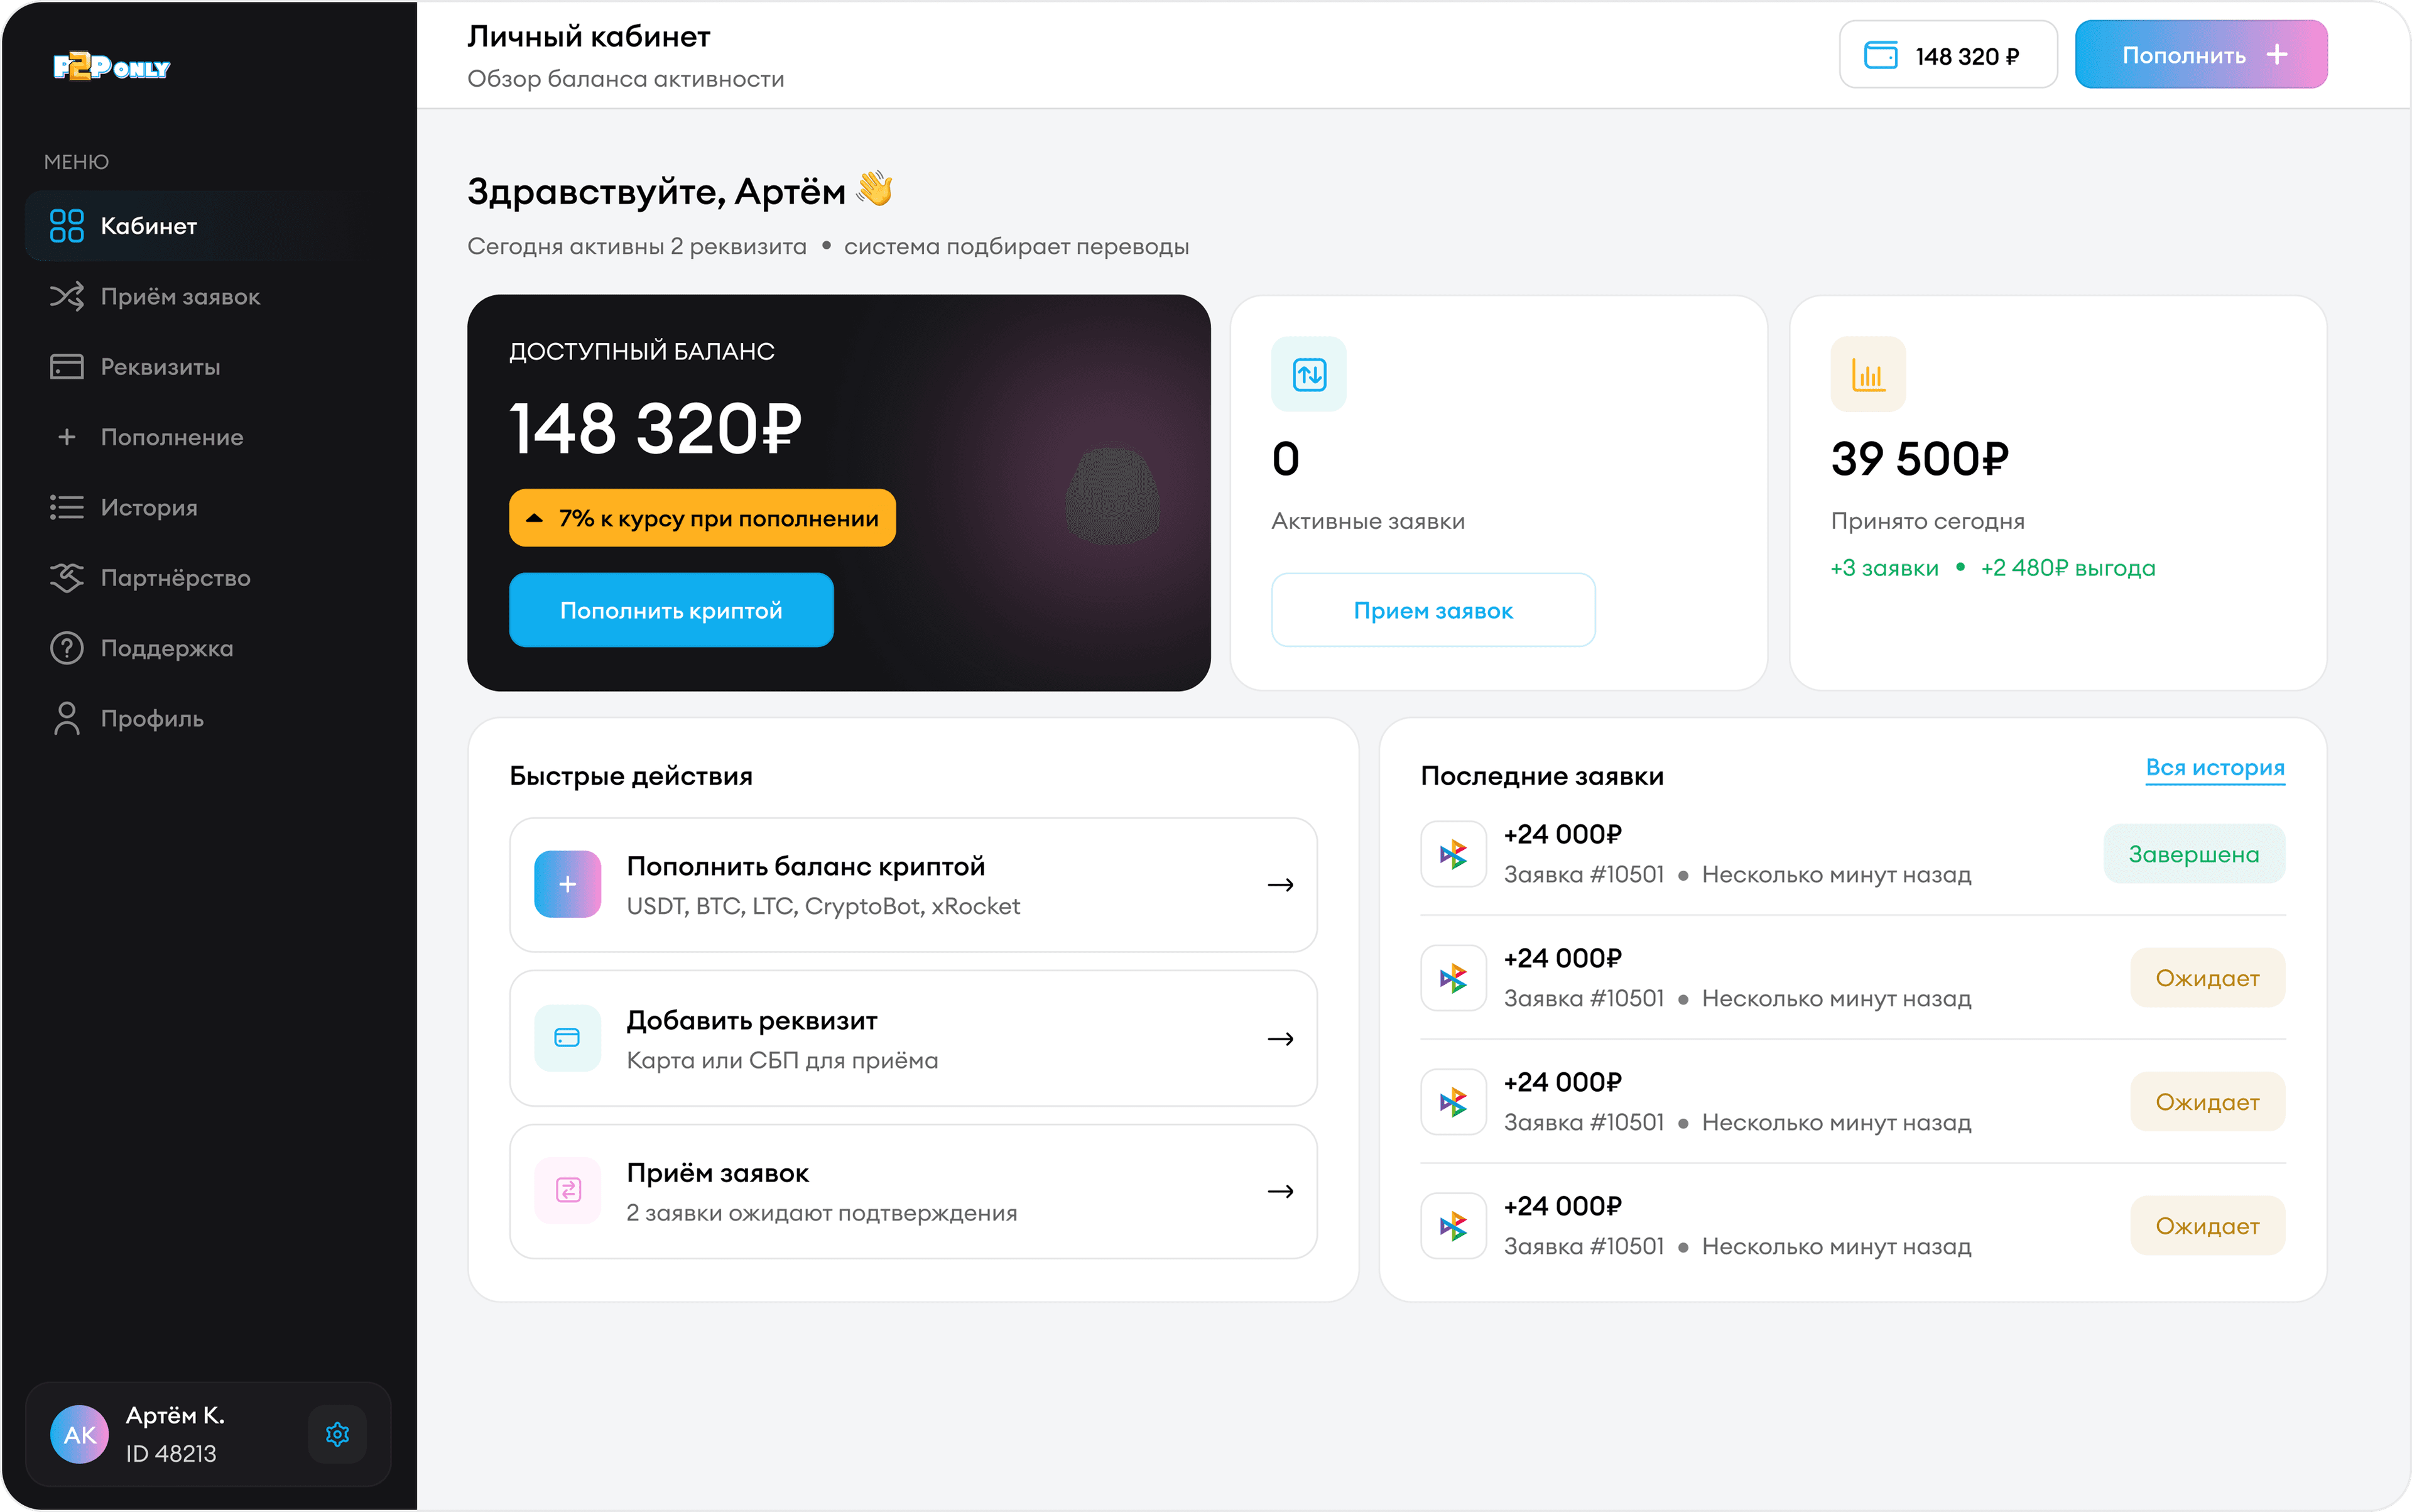Click the outlined Прием заявок button

[x=1433, y=610]
